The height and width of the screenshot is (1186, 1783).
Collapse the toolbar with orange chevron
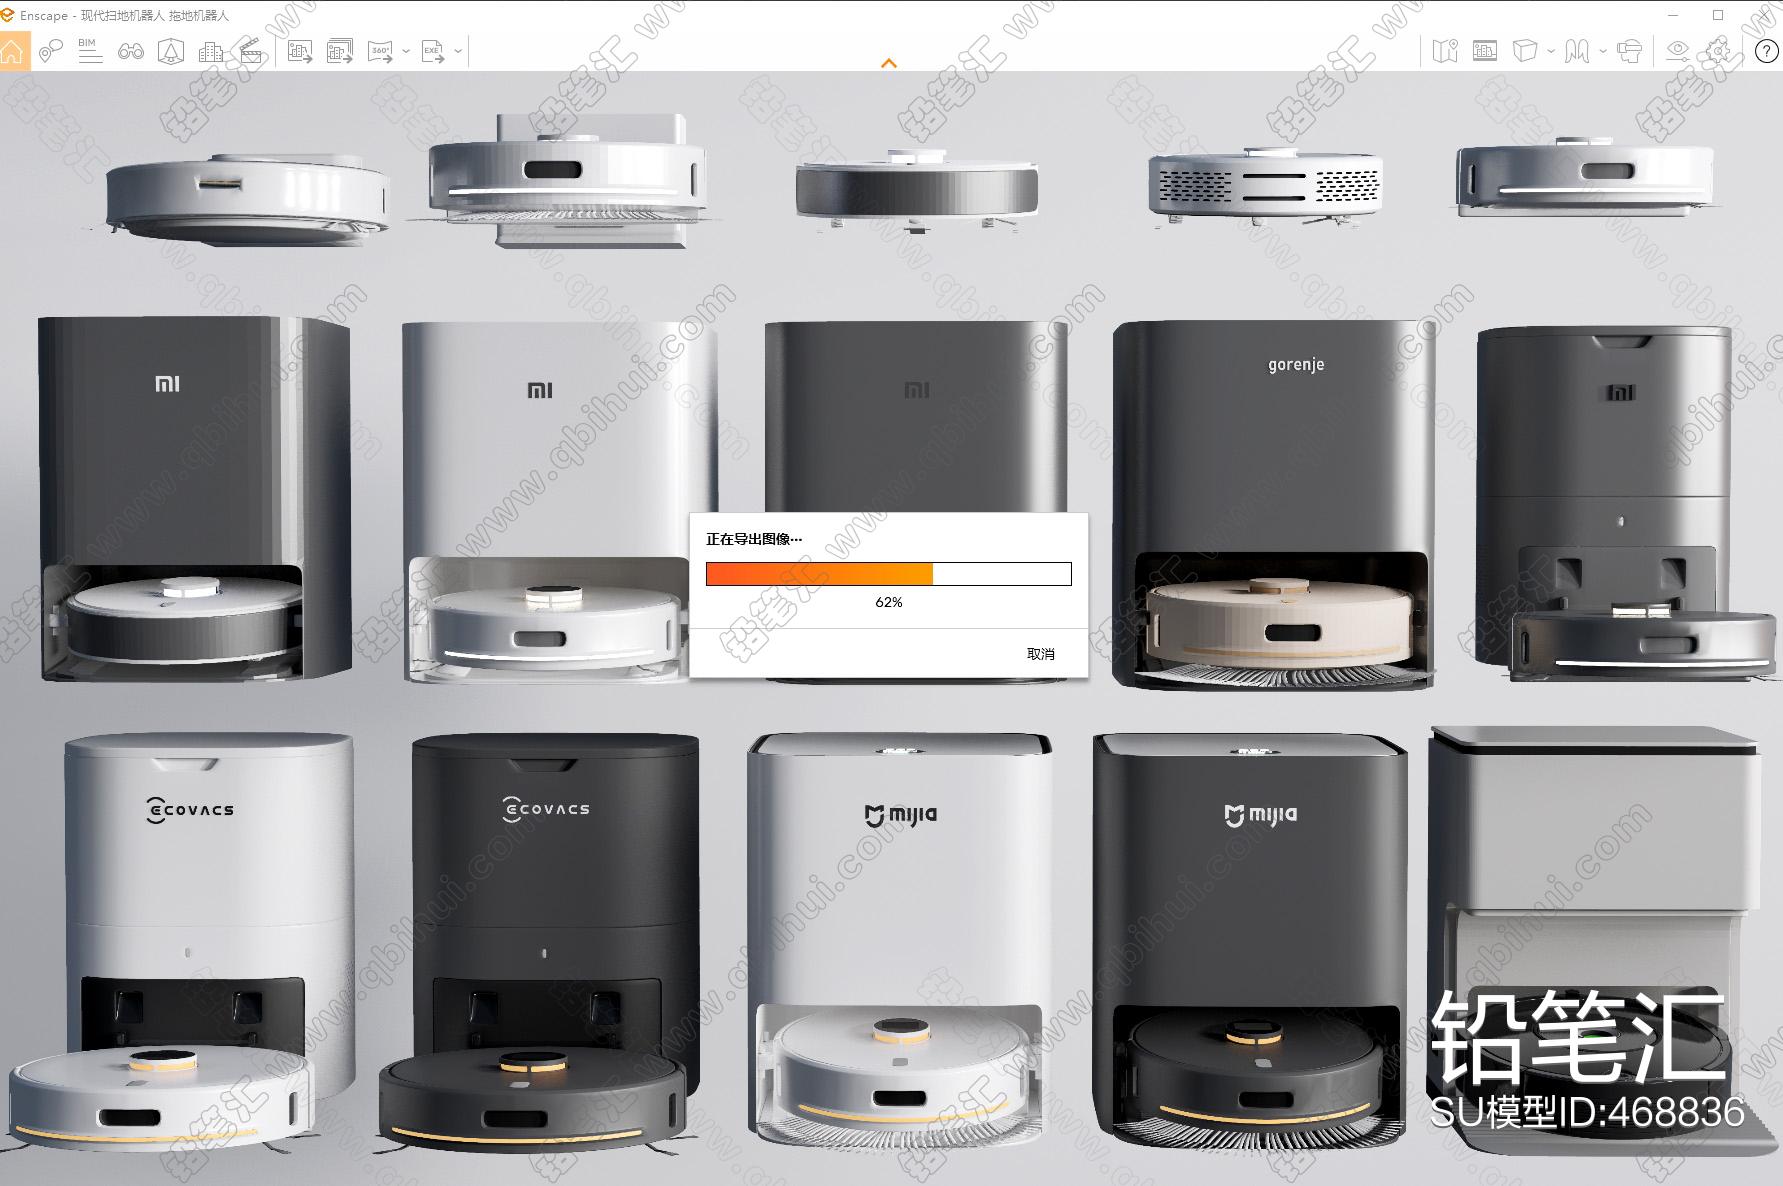[888, 63]
